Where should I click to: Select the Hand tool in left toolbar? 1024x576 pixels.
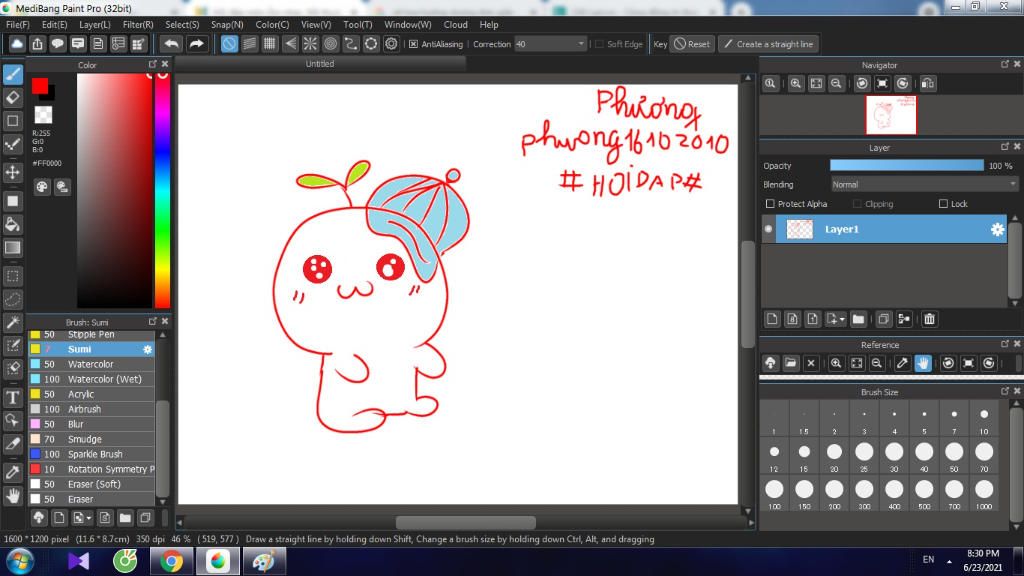coord(12,496)
